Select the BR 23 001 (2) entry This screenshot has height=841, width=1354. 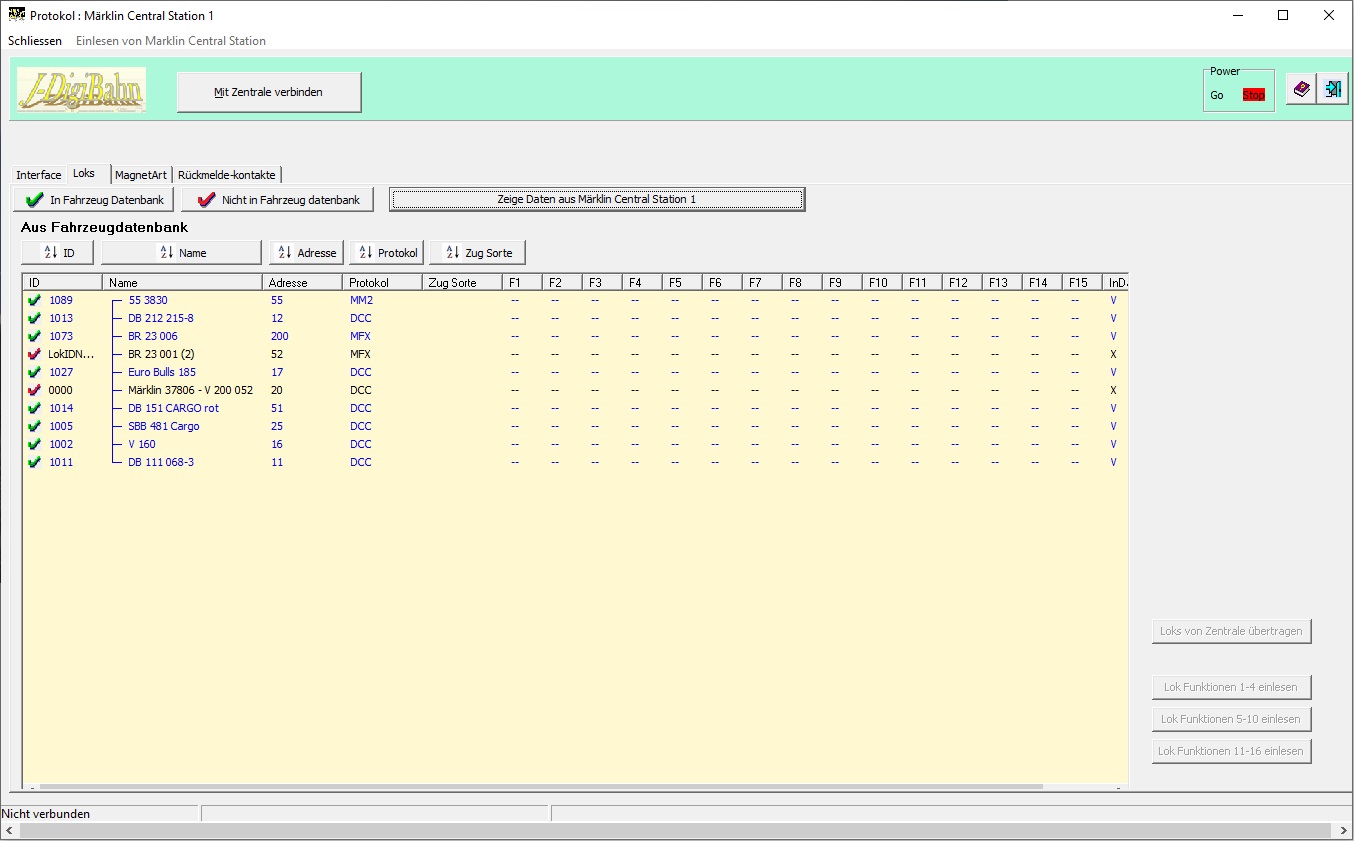click(161, 354)
